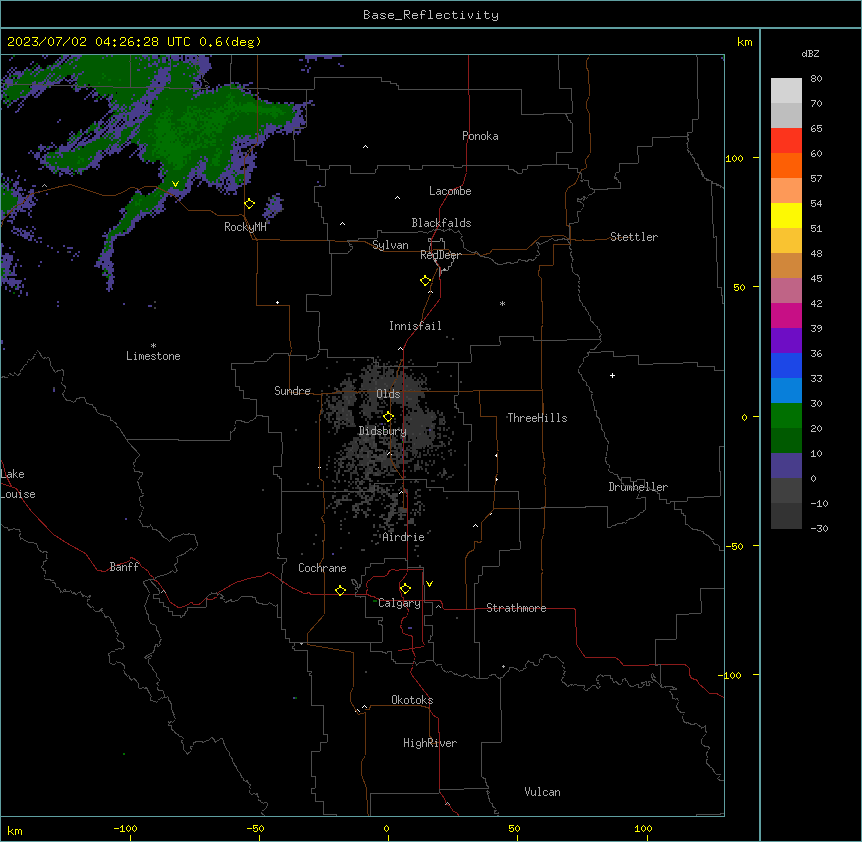Select the purple 39-36 dBZ swatch
862x842 pixels.
point(786,341)
